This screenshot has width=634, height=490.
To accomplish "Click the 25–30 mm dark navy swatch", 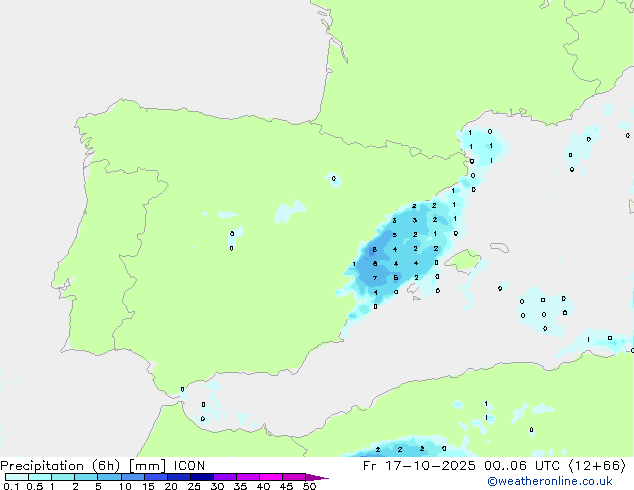I will tap(201, 477).
